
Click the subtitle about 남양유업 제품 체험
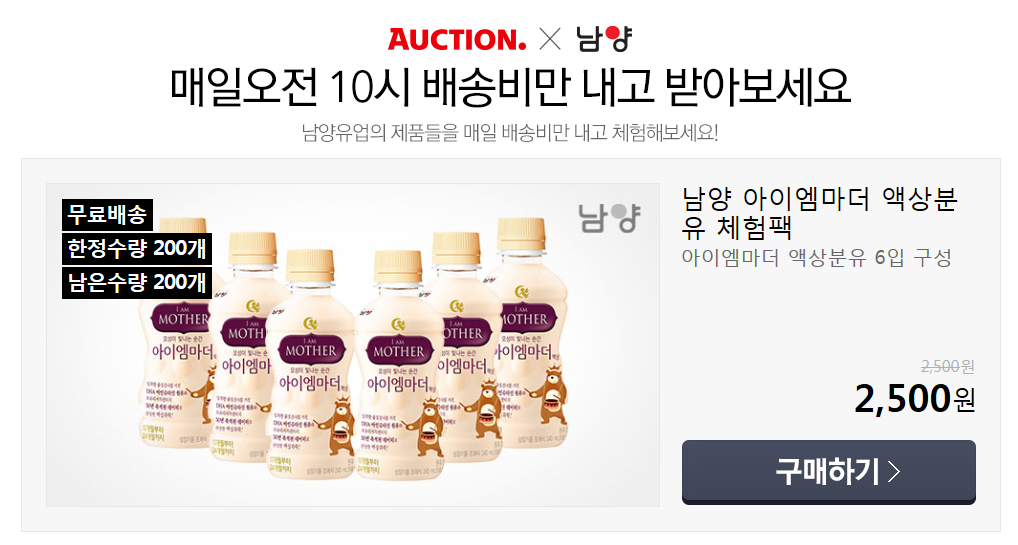(510, 133)
